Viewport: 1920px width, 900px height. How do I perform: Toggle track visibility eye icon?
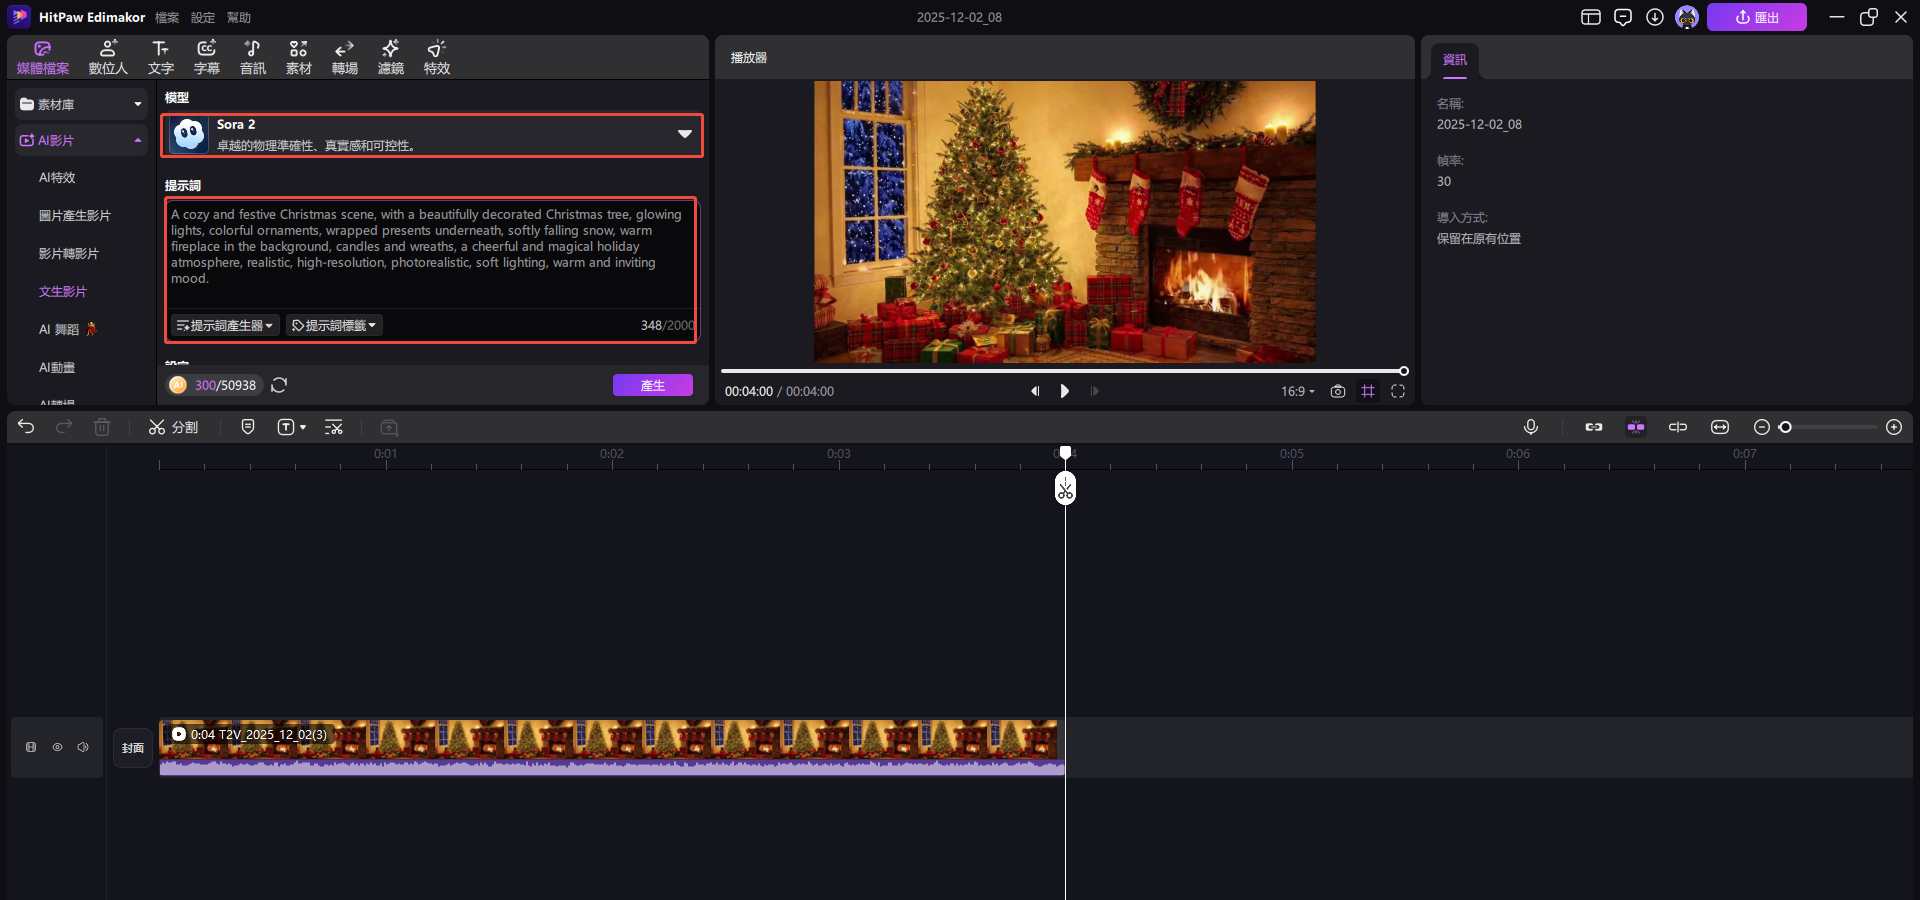click(57, 747)
